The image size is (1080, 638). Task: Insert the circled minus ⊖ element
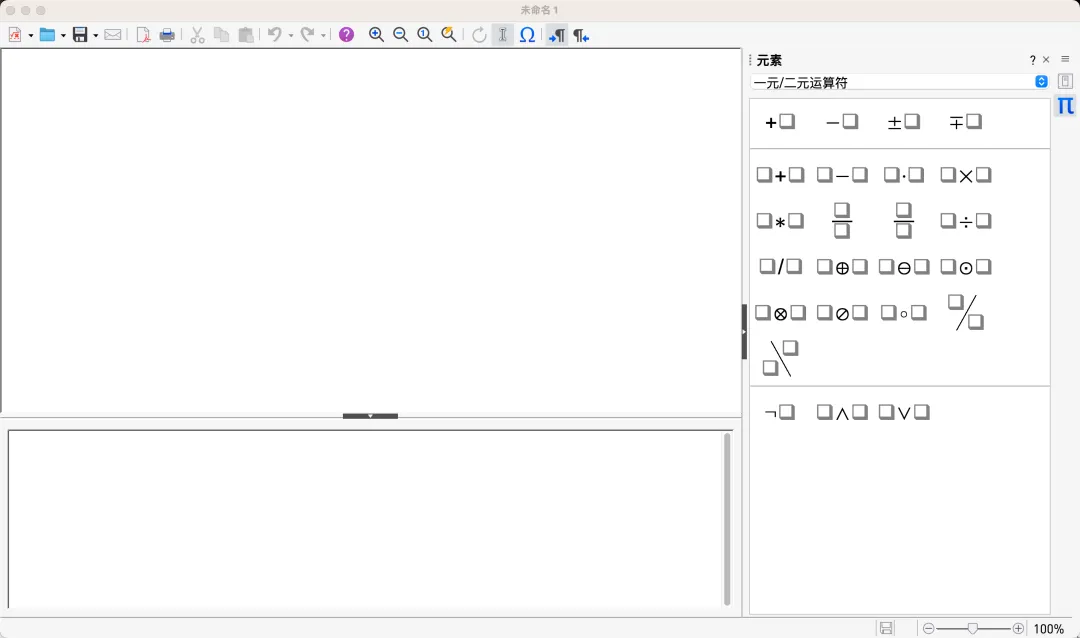click(904, 267)
